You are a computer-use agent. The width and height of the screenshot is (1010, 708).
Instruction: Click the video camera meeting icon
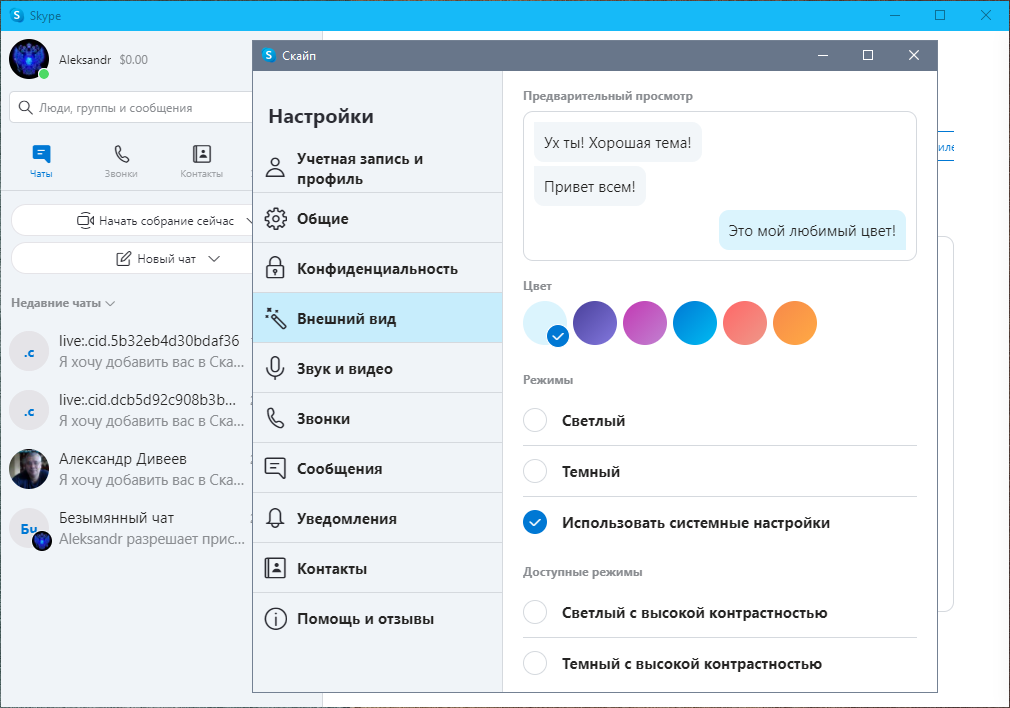pos(86,220)
